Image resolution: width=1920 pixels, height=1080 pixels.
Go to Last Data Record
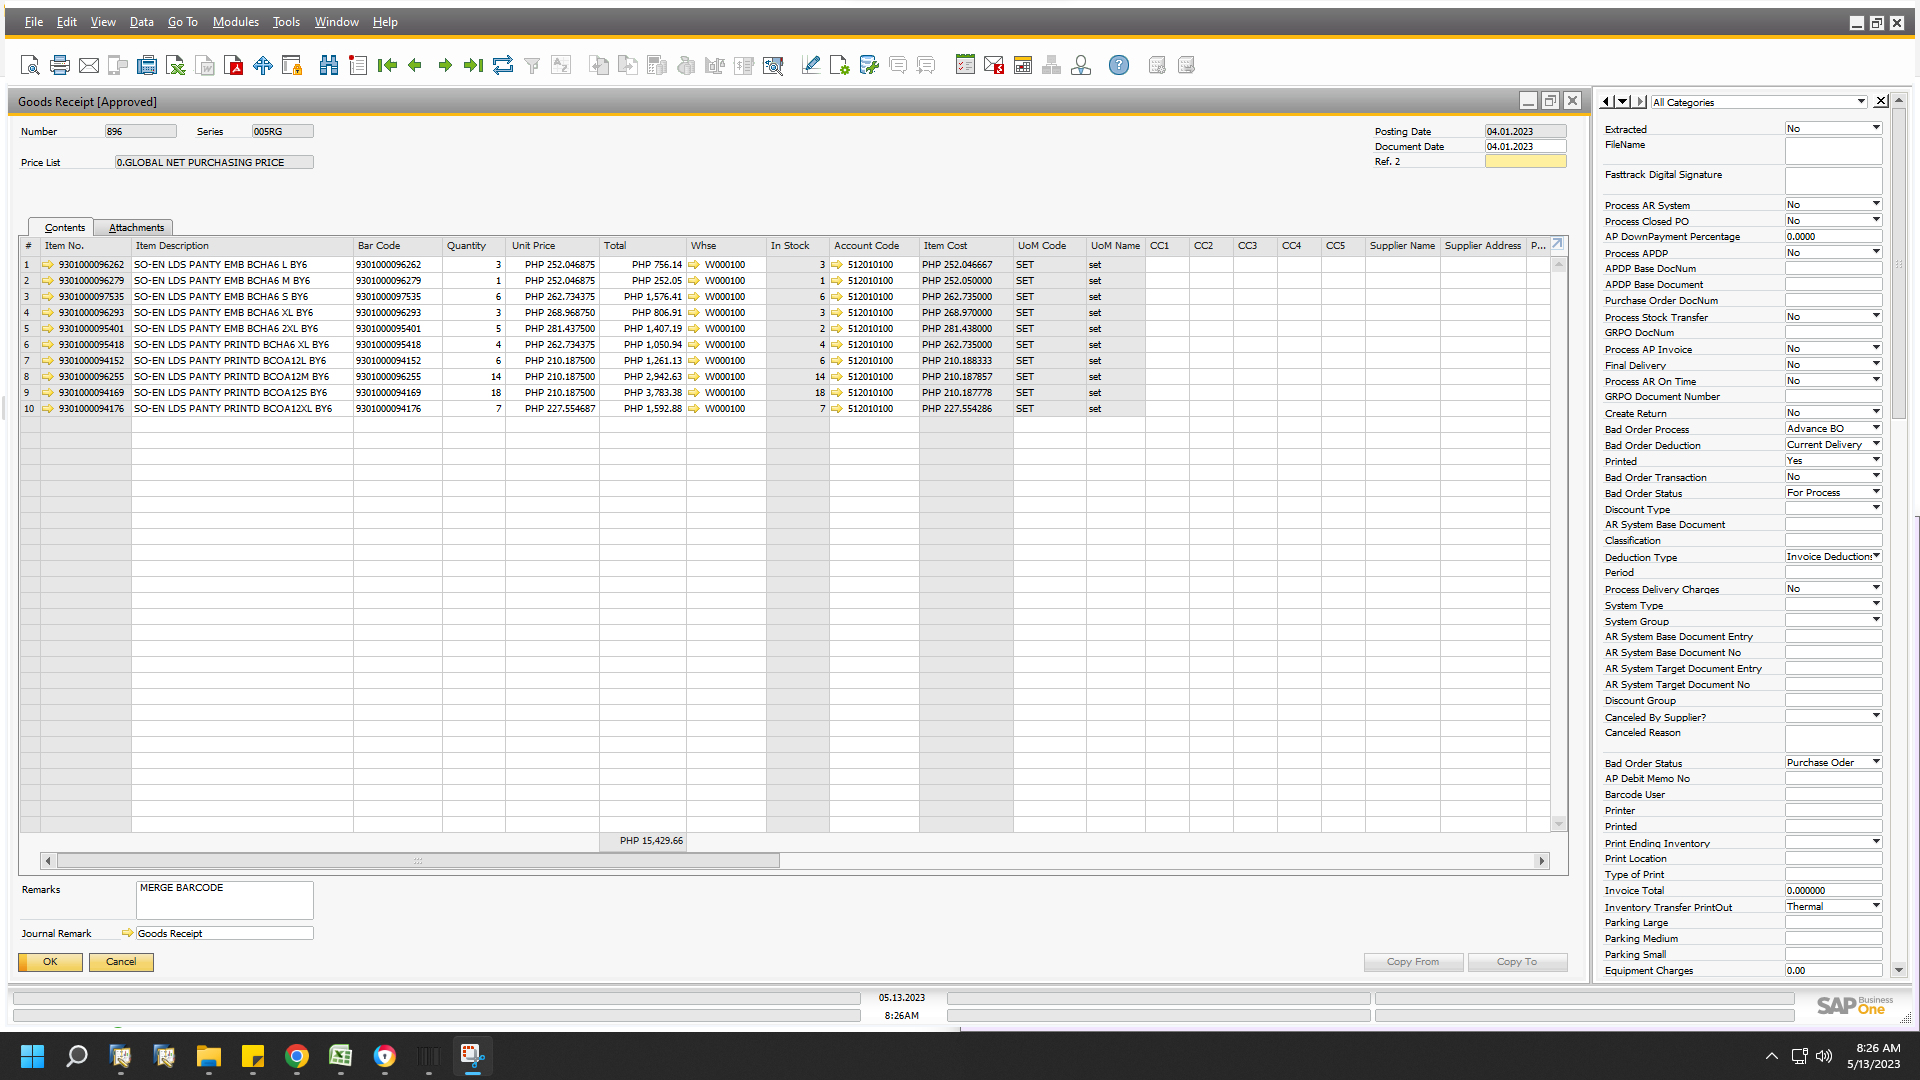coord(474,65)
